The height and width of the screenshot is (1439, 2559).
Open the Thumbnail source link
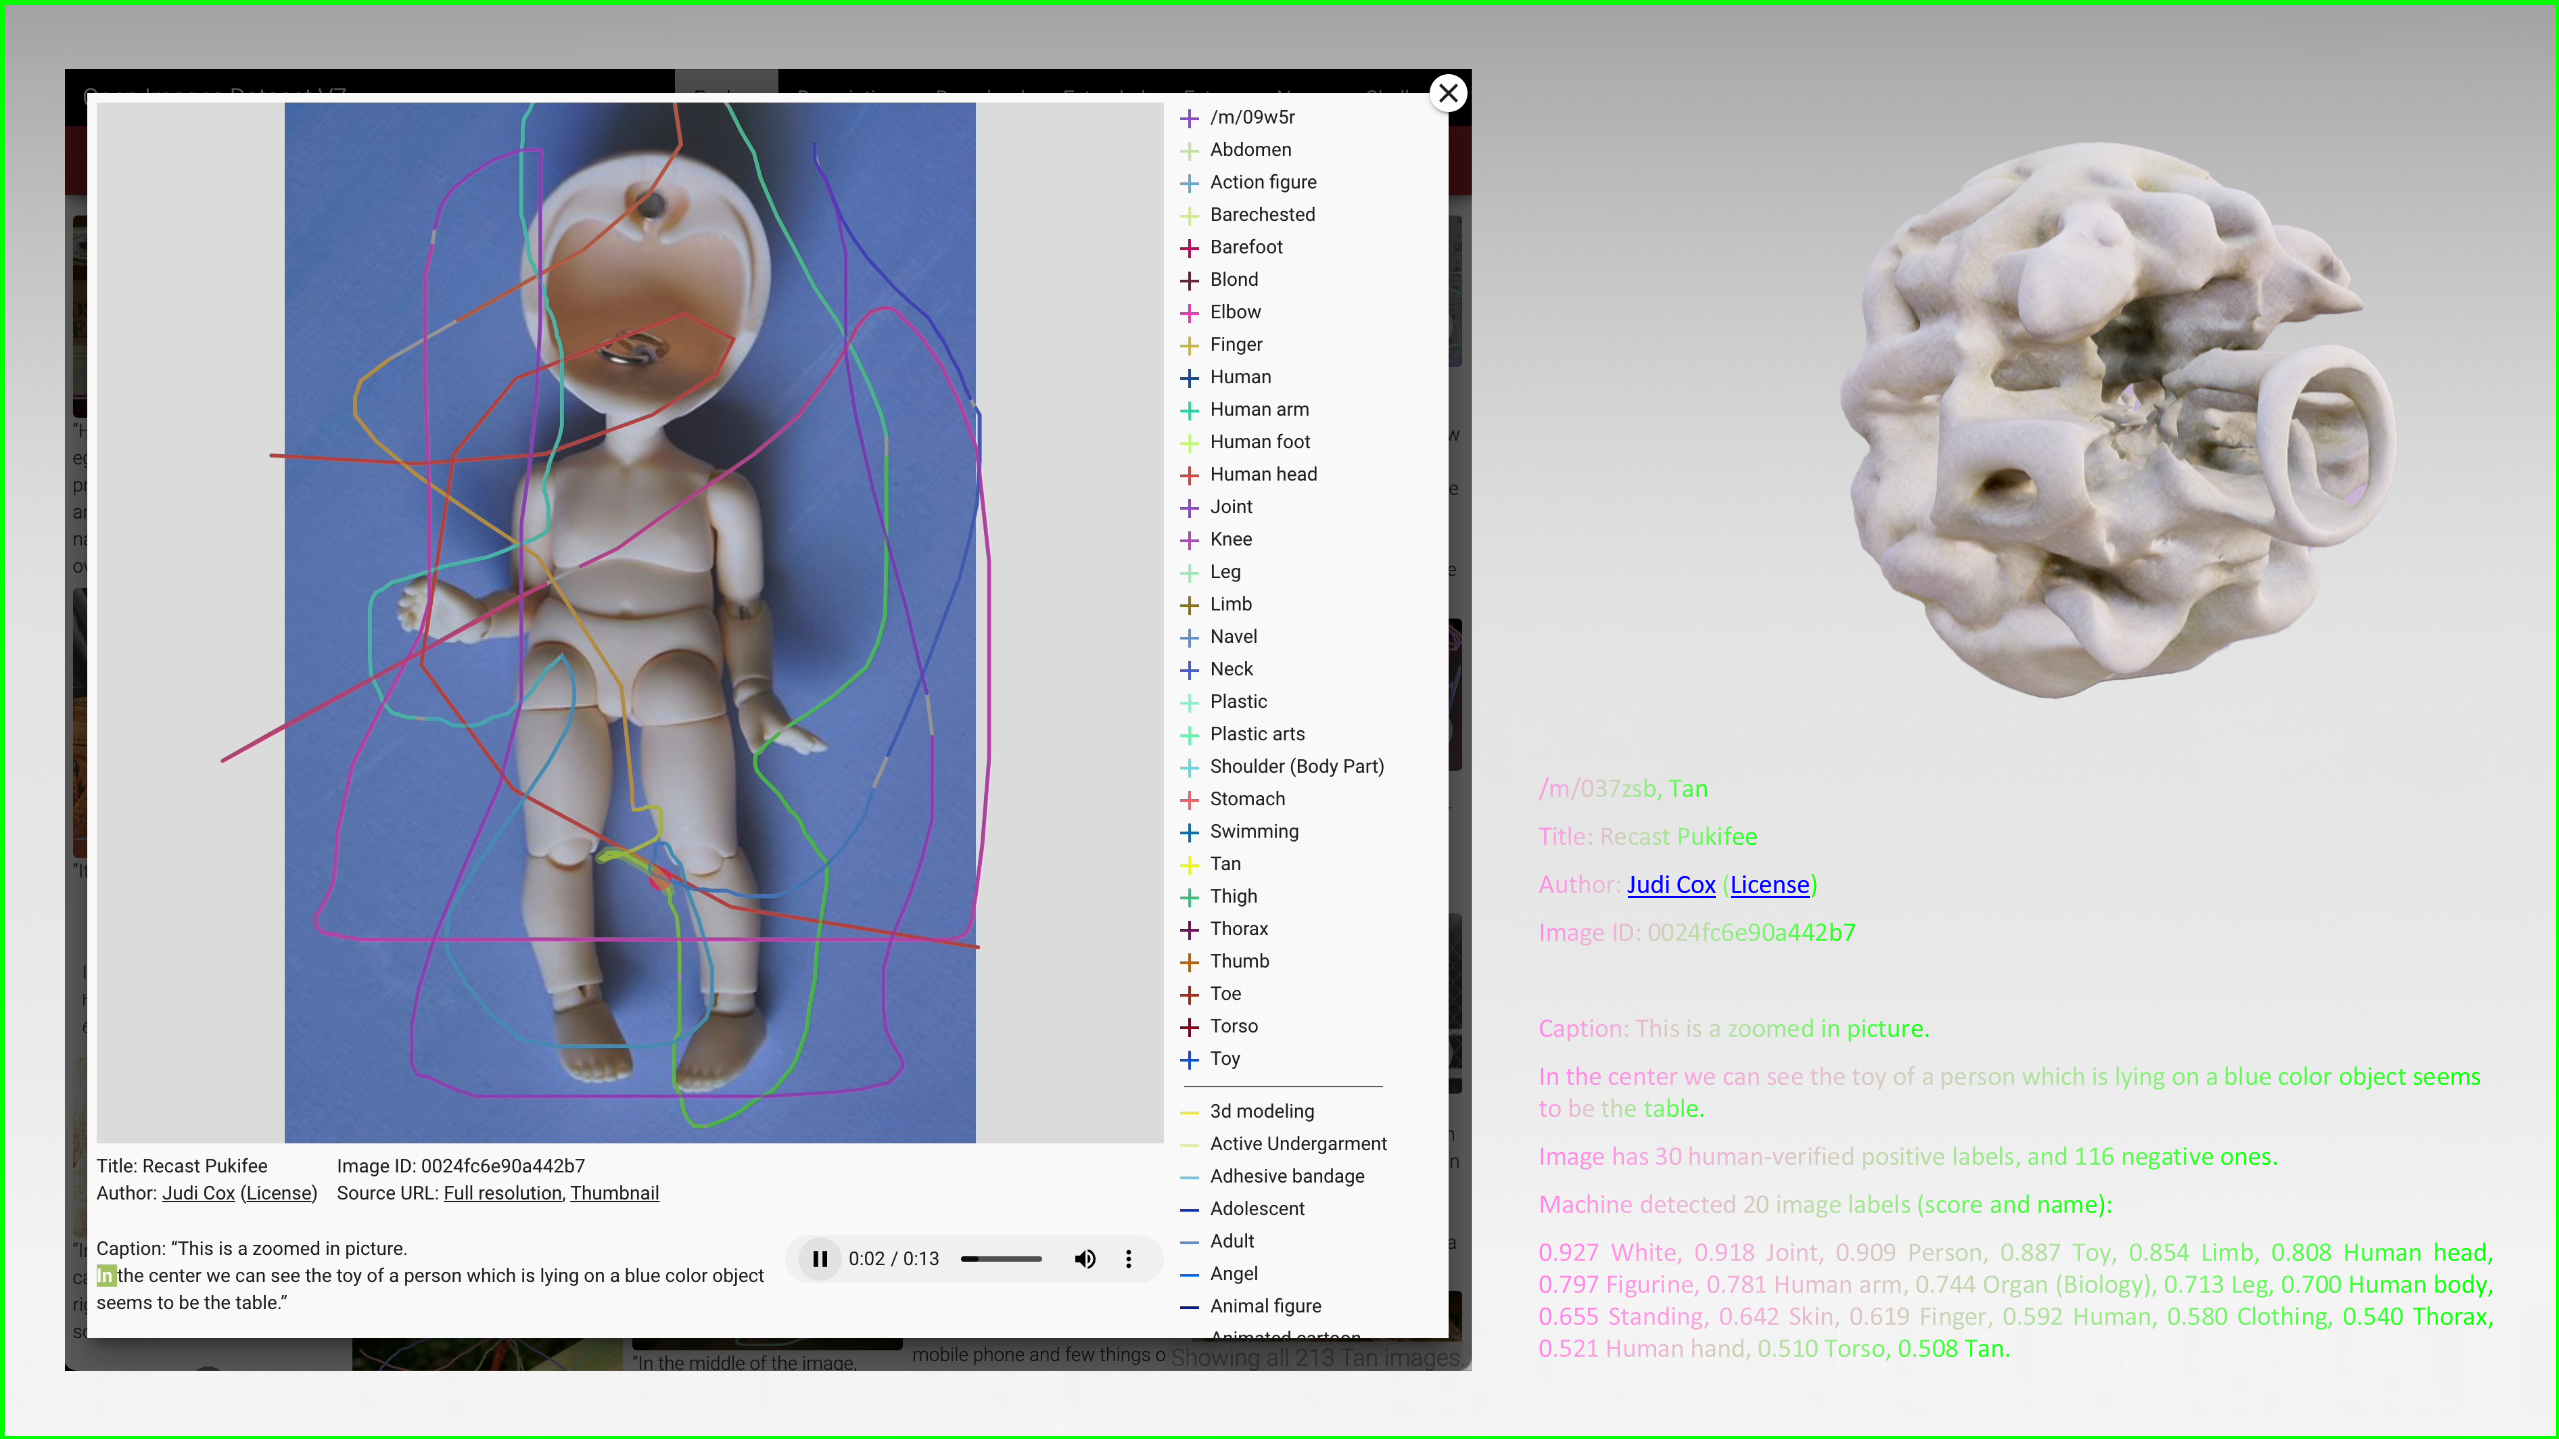point(614,1193)
